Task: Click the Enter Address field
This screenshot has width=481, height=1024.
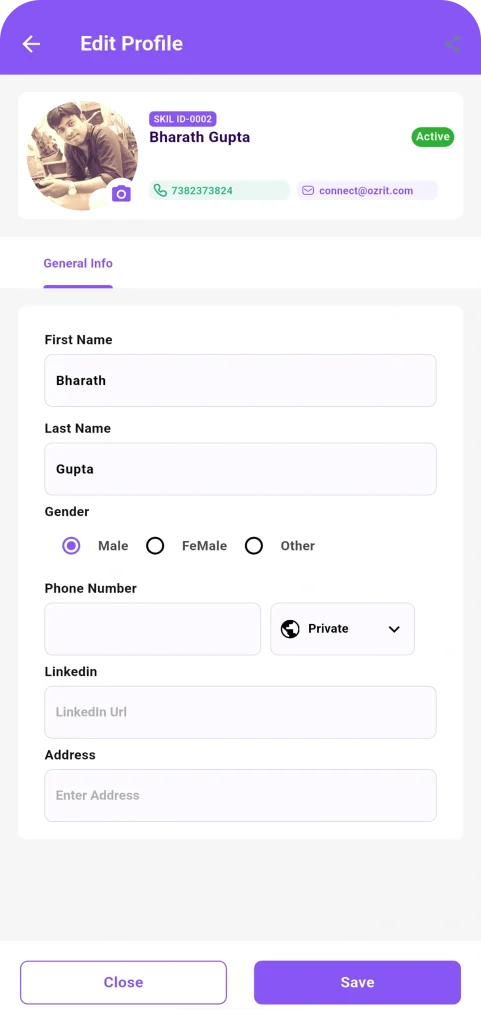Action: click(240, 795)
